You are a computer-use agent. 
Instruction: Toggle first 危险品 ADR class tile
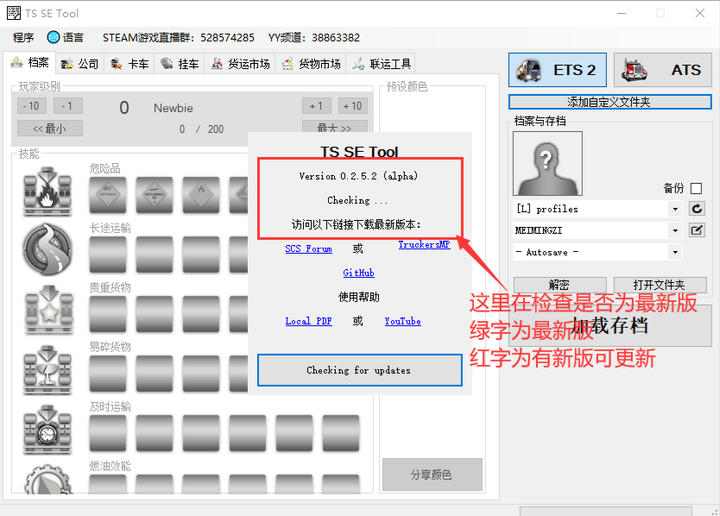(x=108, y=195)
